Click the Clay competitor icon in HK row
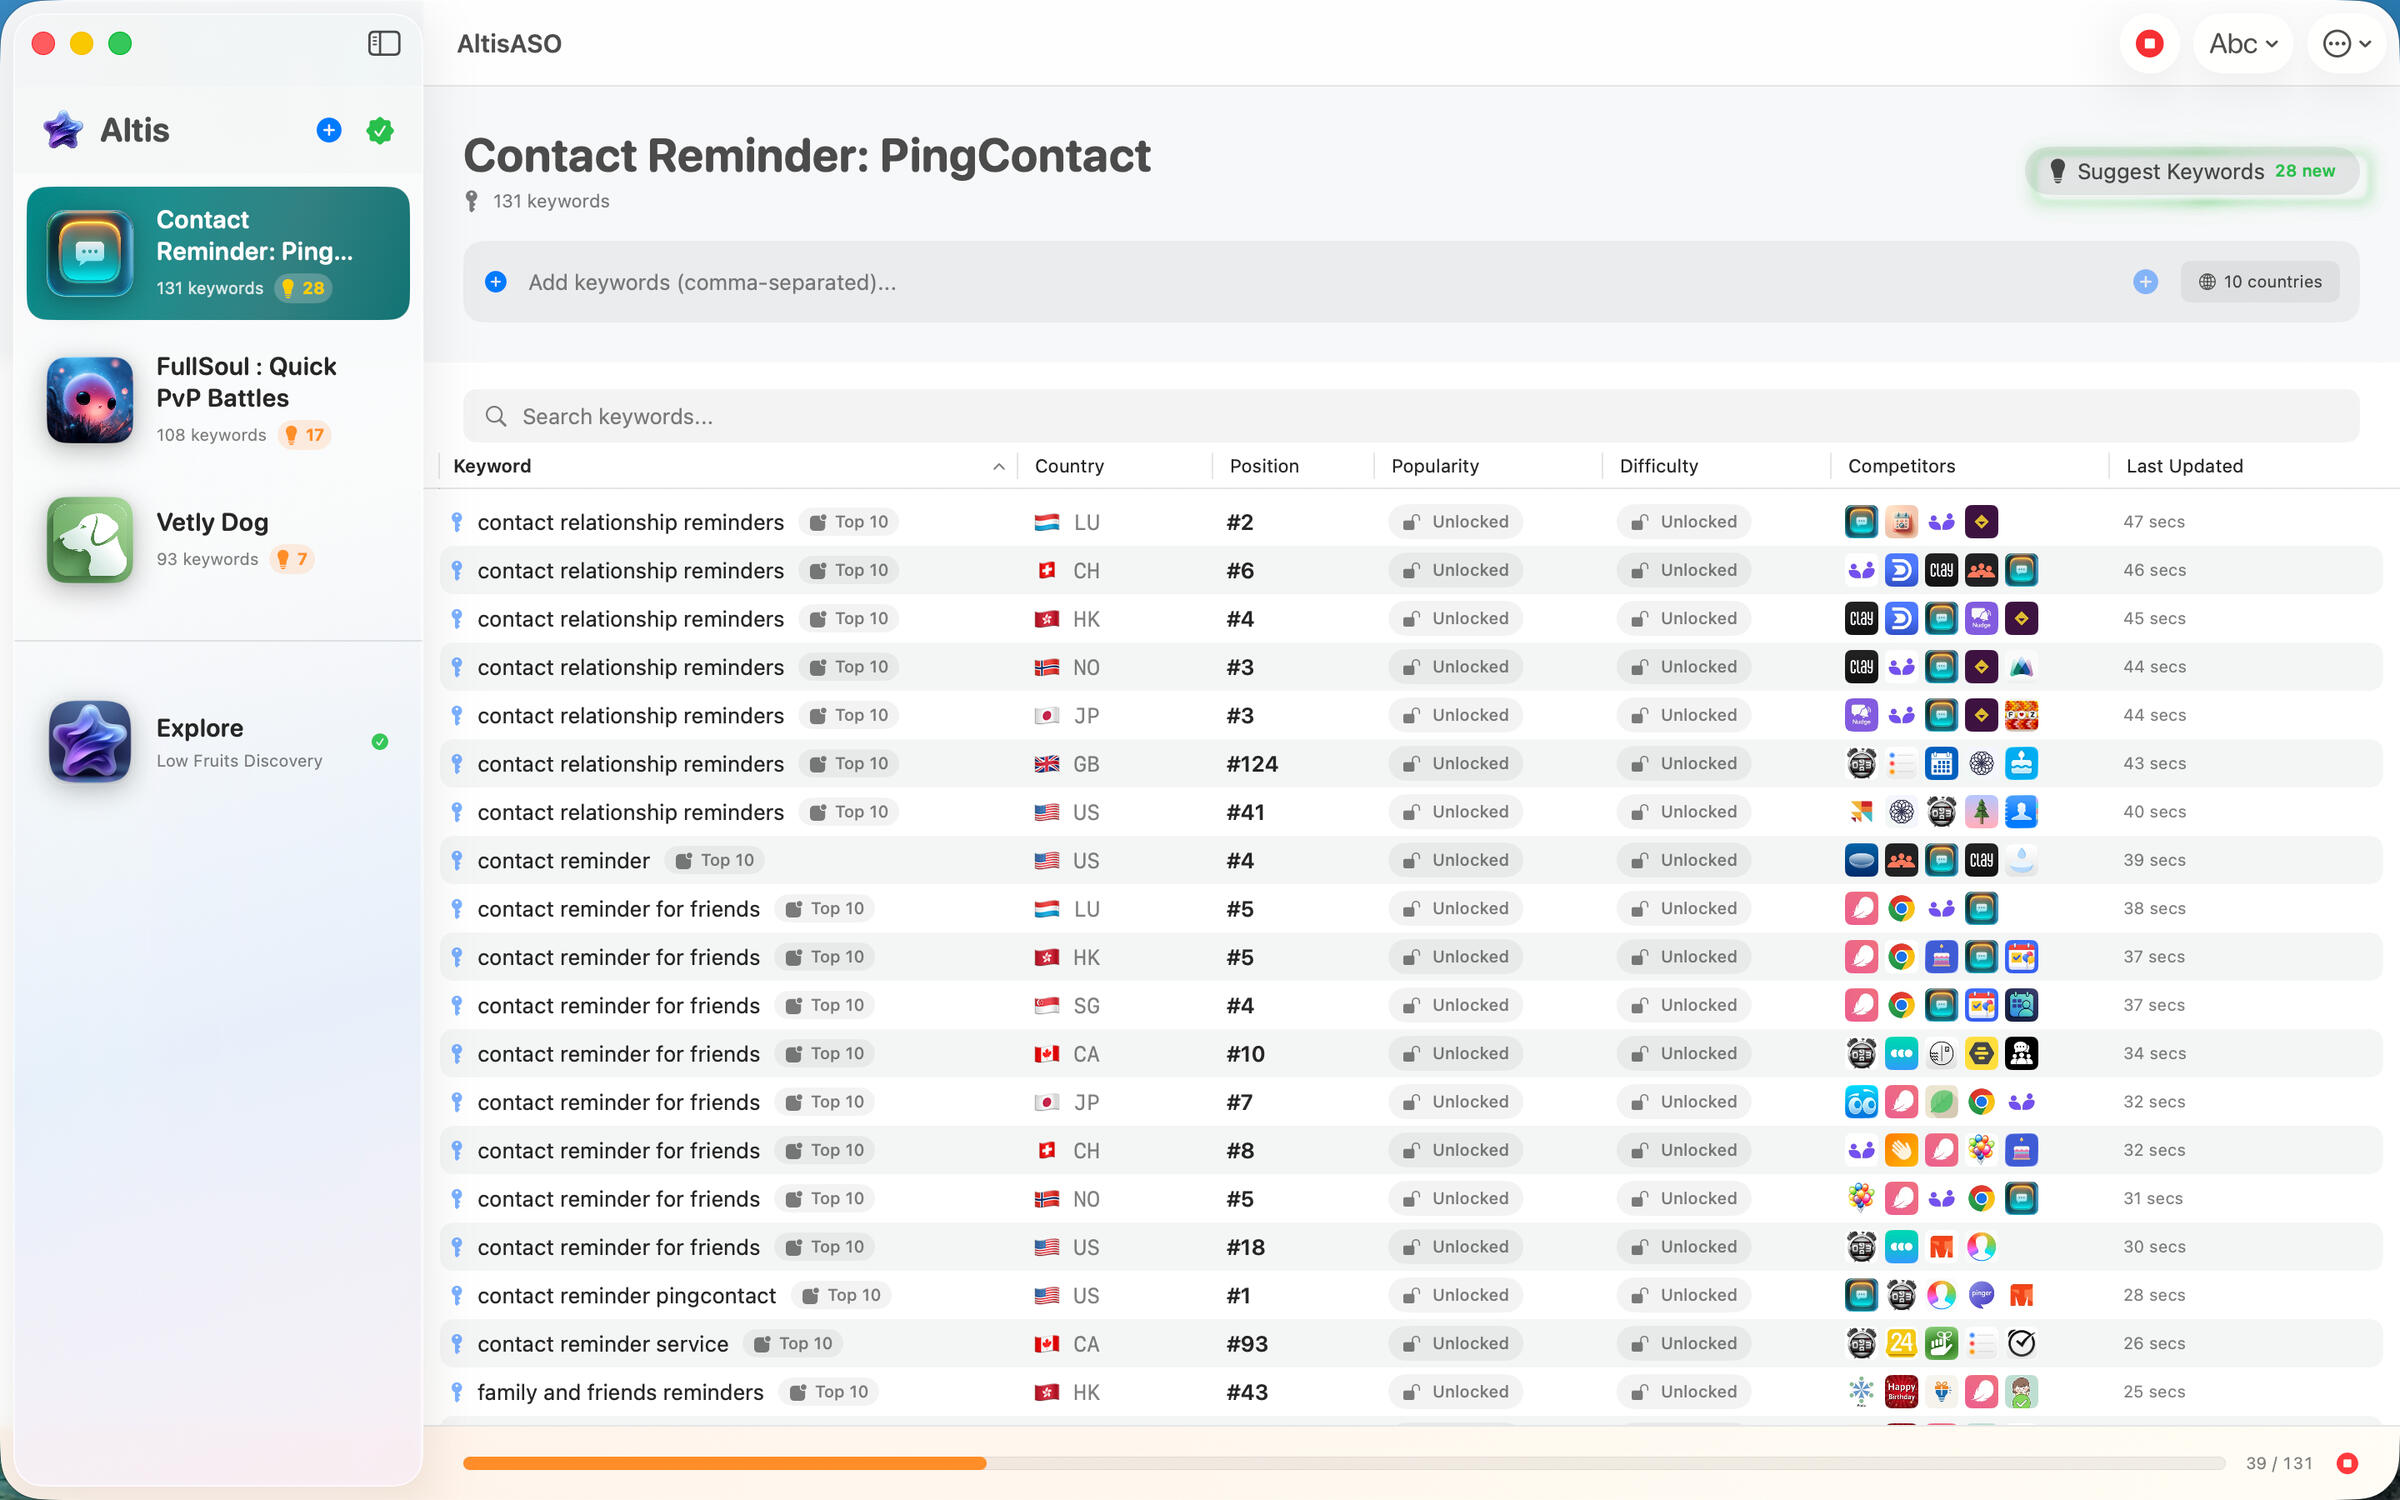 1861,619
